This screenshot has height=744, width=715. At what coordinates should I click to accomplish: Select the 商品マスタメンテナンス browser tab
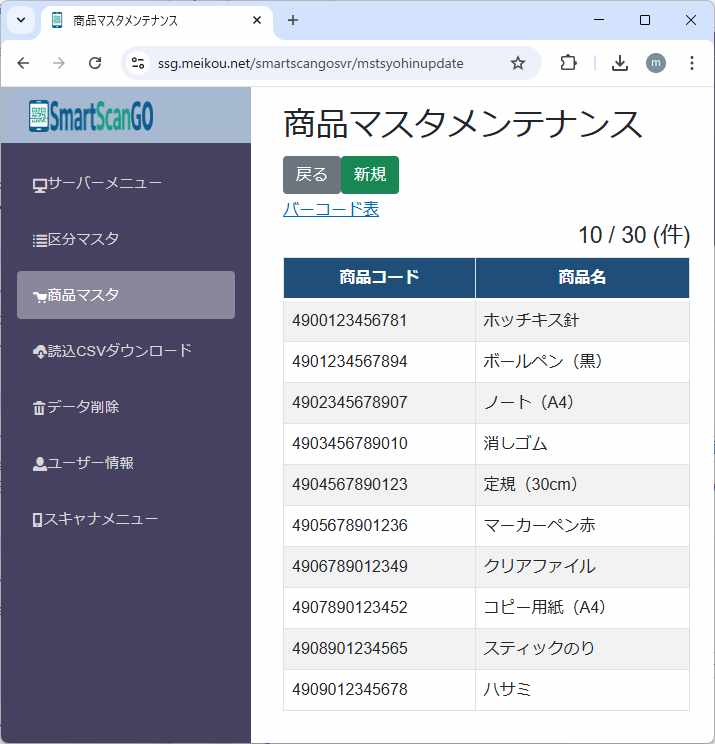[157, 21]
